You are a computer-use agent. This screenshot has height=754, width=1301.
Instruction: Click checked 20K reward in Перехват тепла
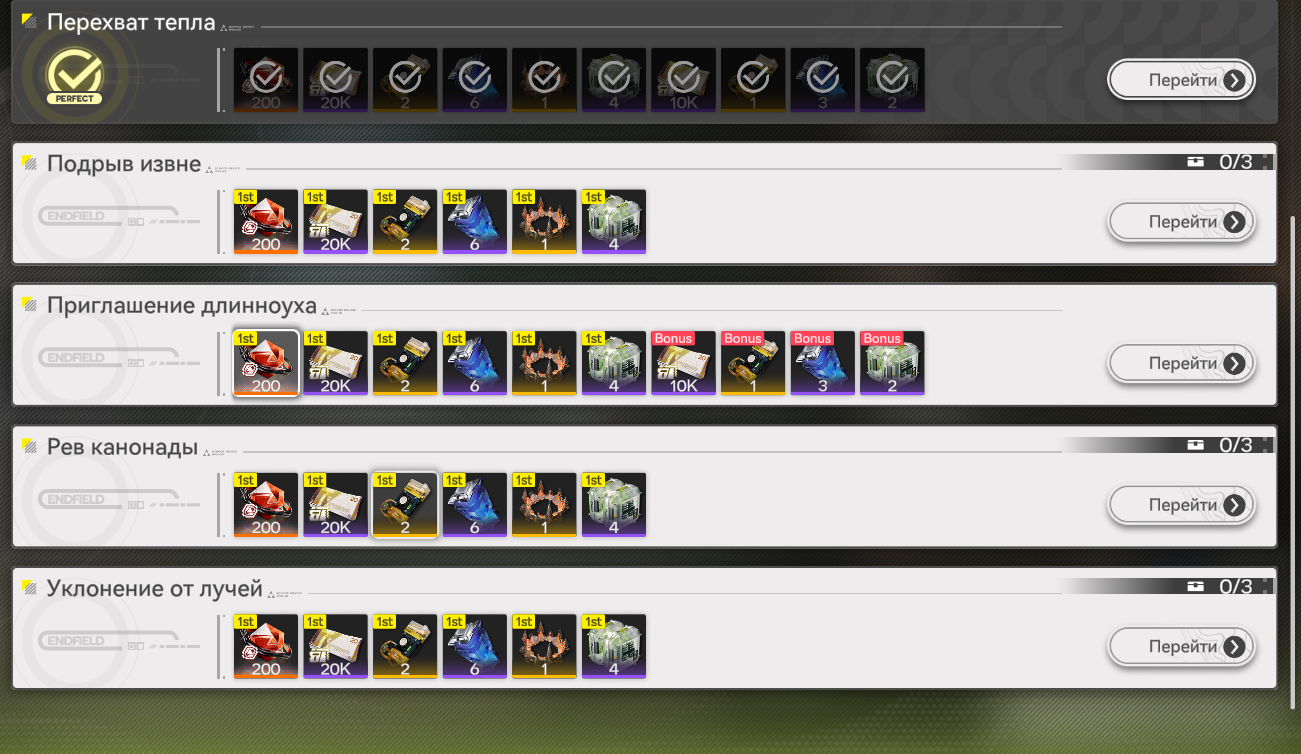point(335,79)
